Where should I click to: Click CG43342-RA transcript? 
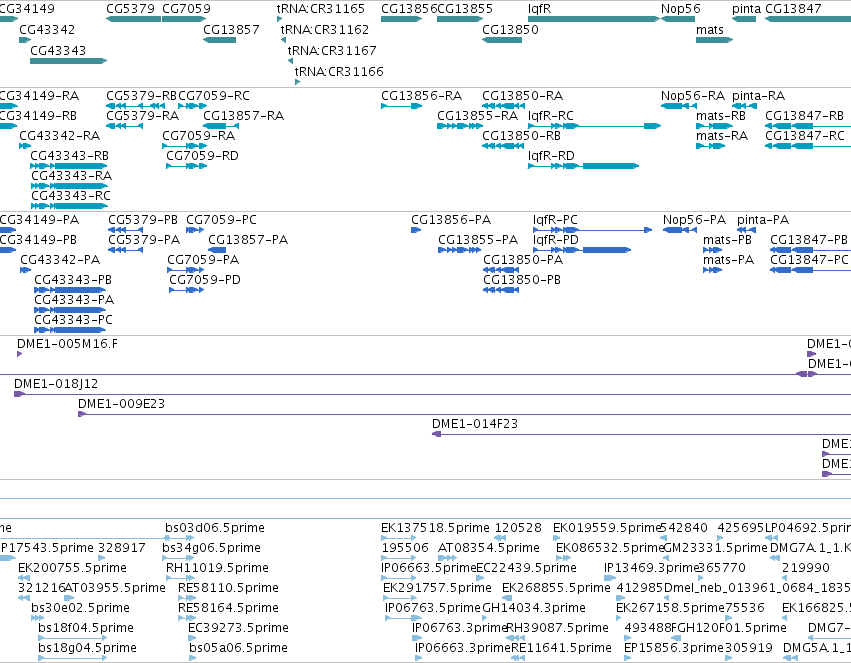[x=25, y=146]
